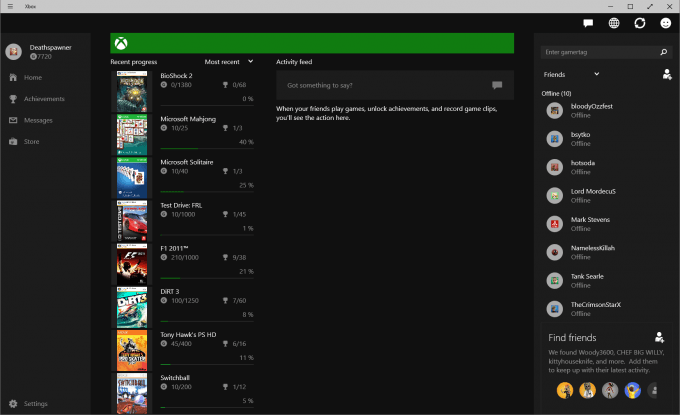Viewport: 680px width, 415px height.
Task: Click the Enter gamertag search field
Action: (605, 52)
